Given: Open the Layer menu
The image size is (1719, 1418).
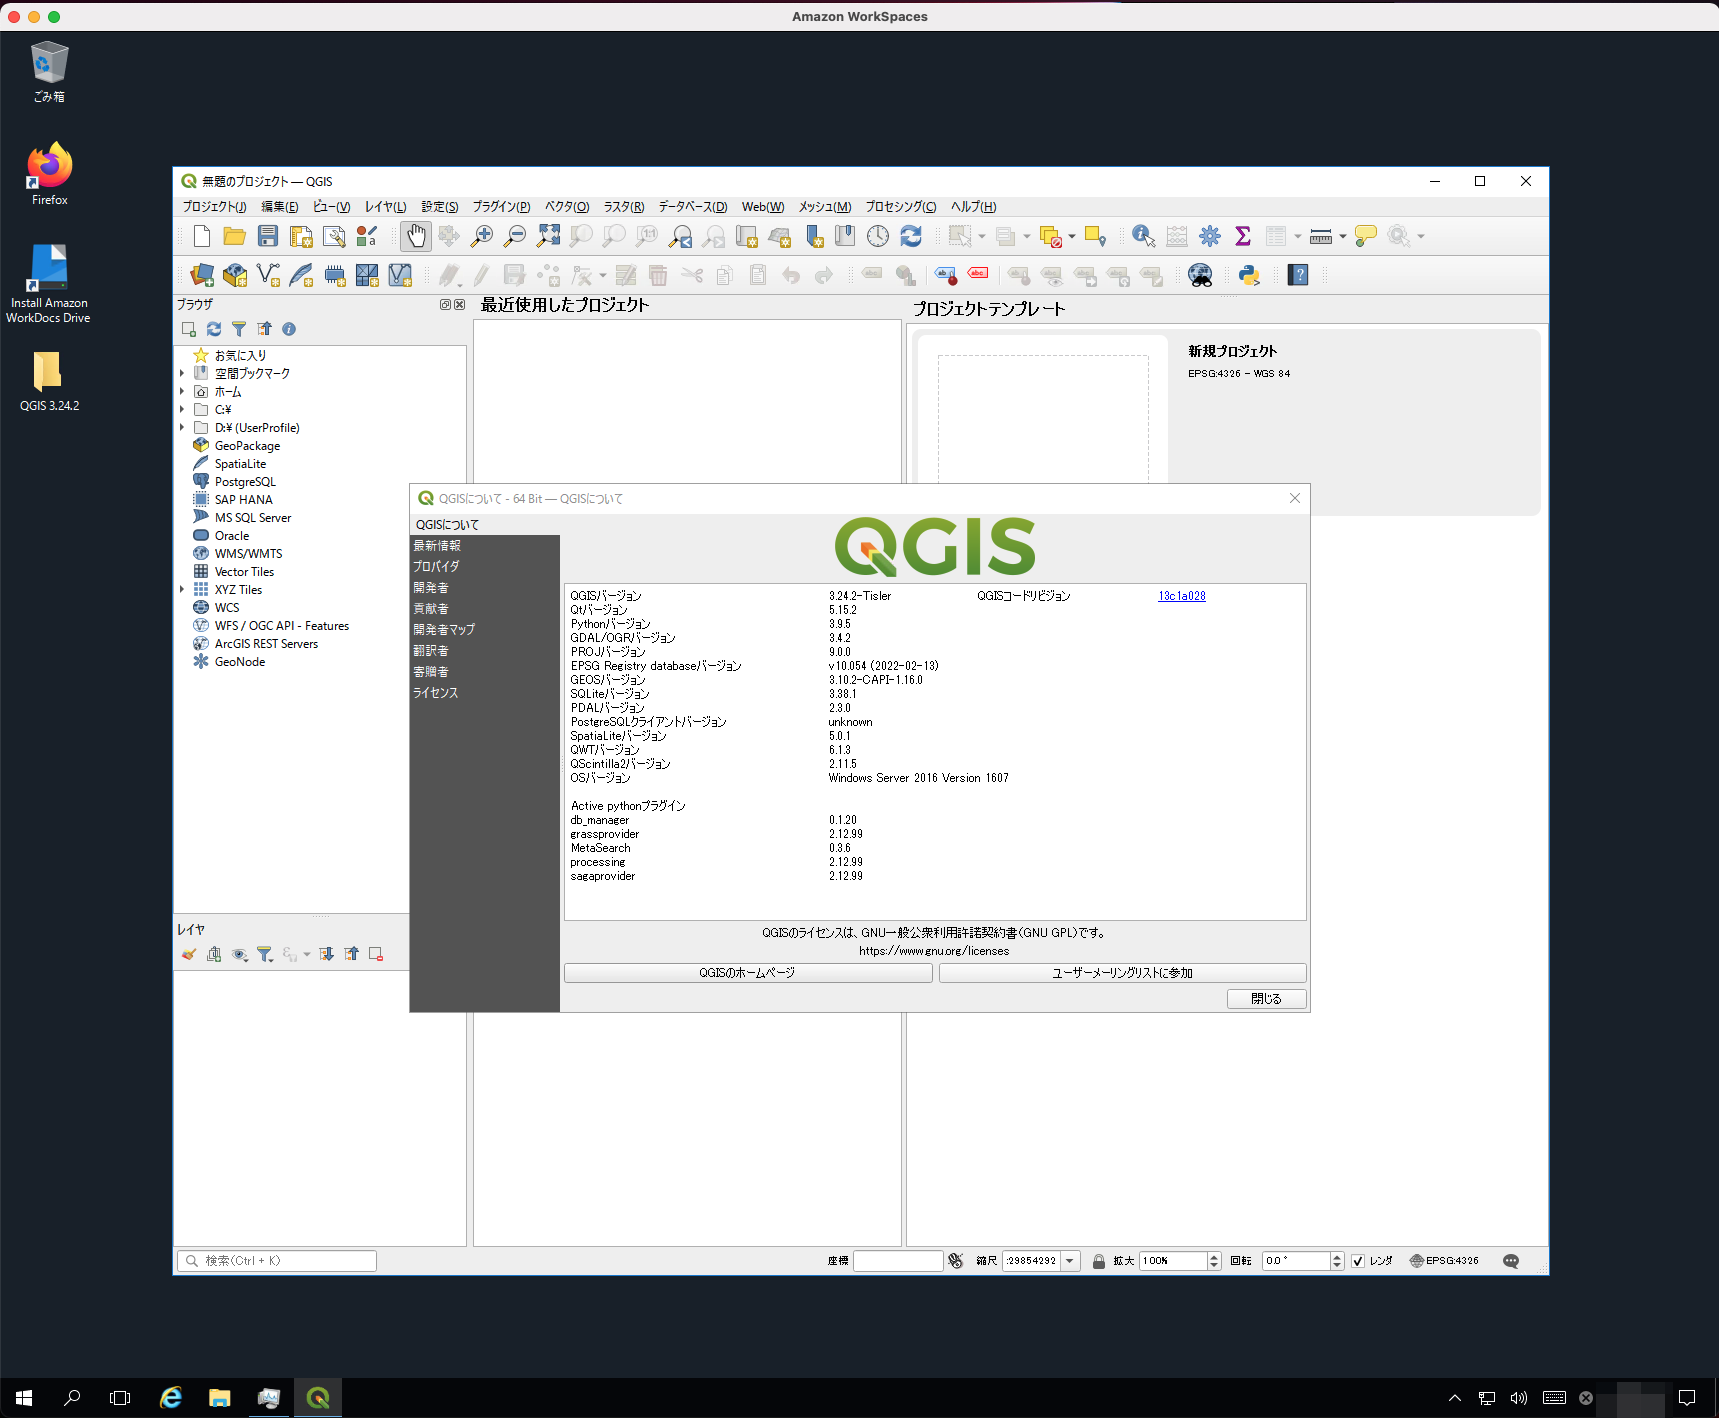Looking at the screenshot, I should pos(385,207).
